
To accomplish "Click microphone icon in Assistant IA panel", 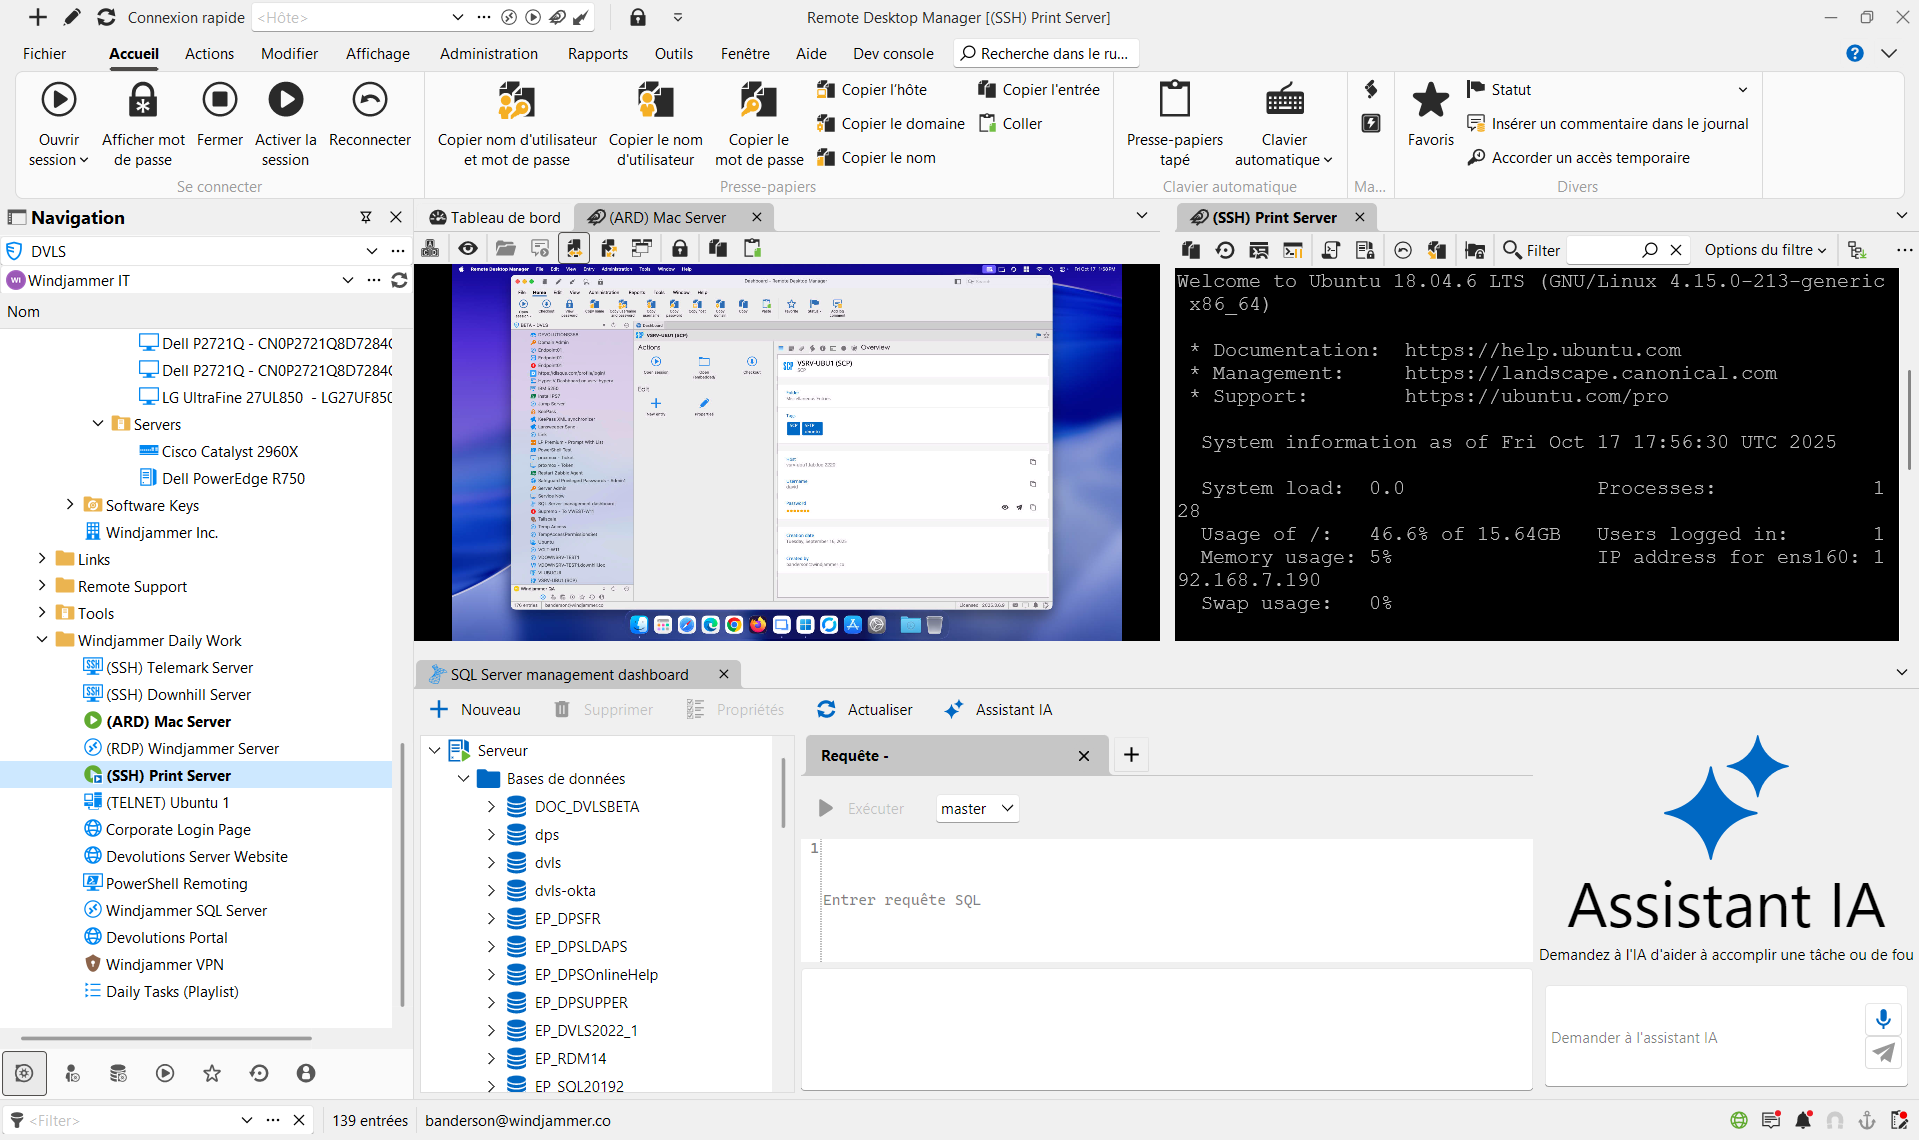I will (x=1882, y=1018).
